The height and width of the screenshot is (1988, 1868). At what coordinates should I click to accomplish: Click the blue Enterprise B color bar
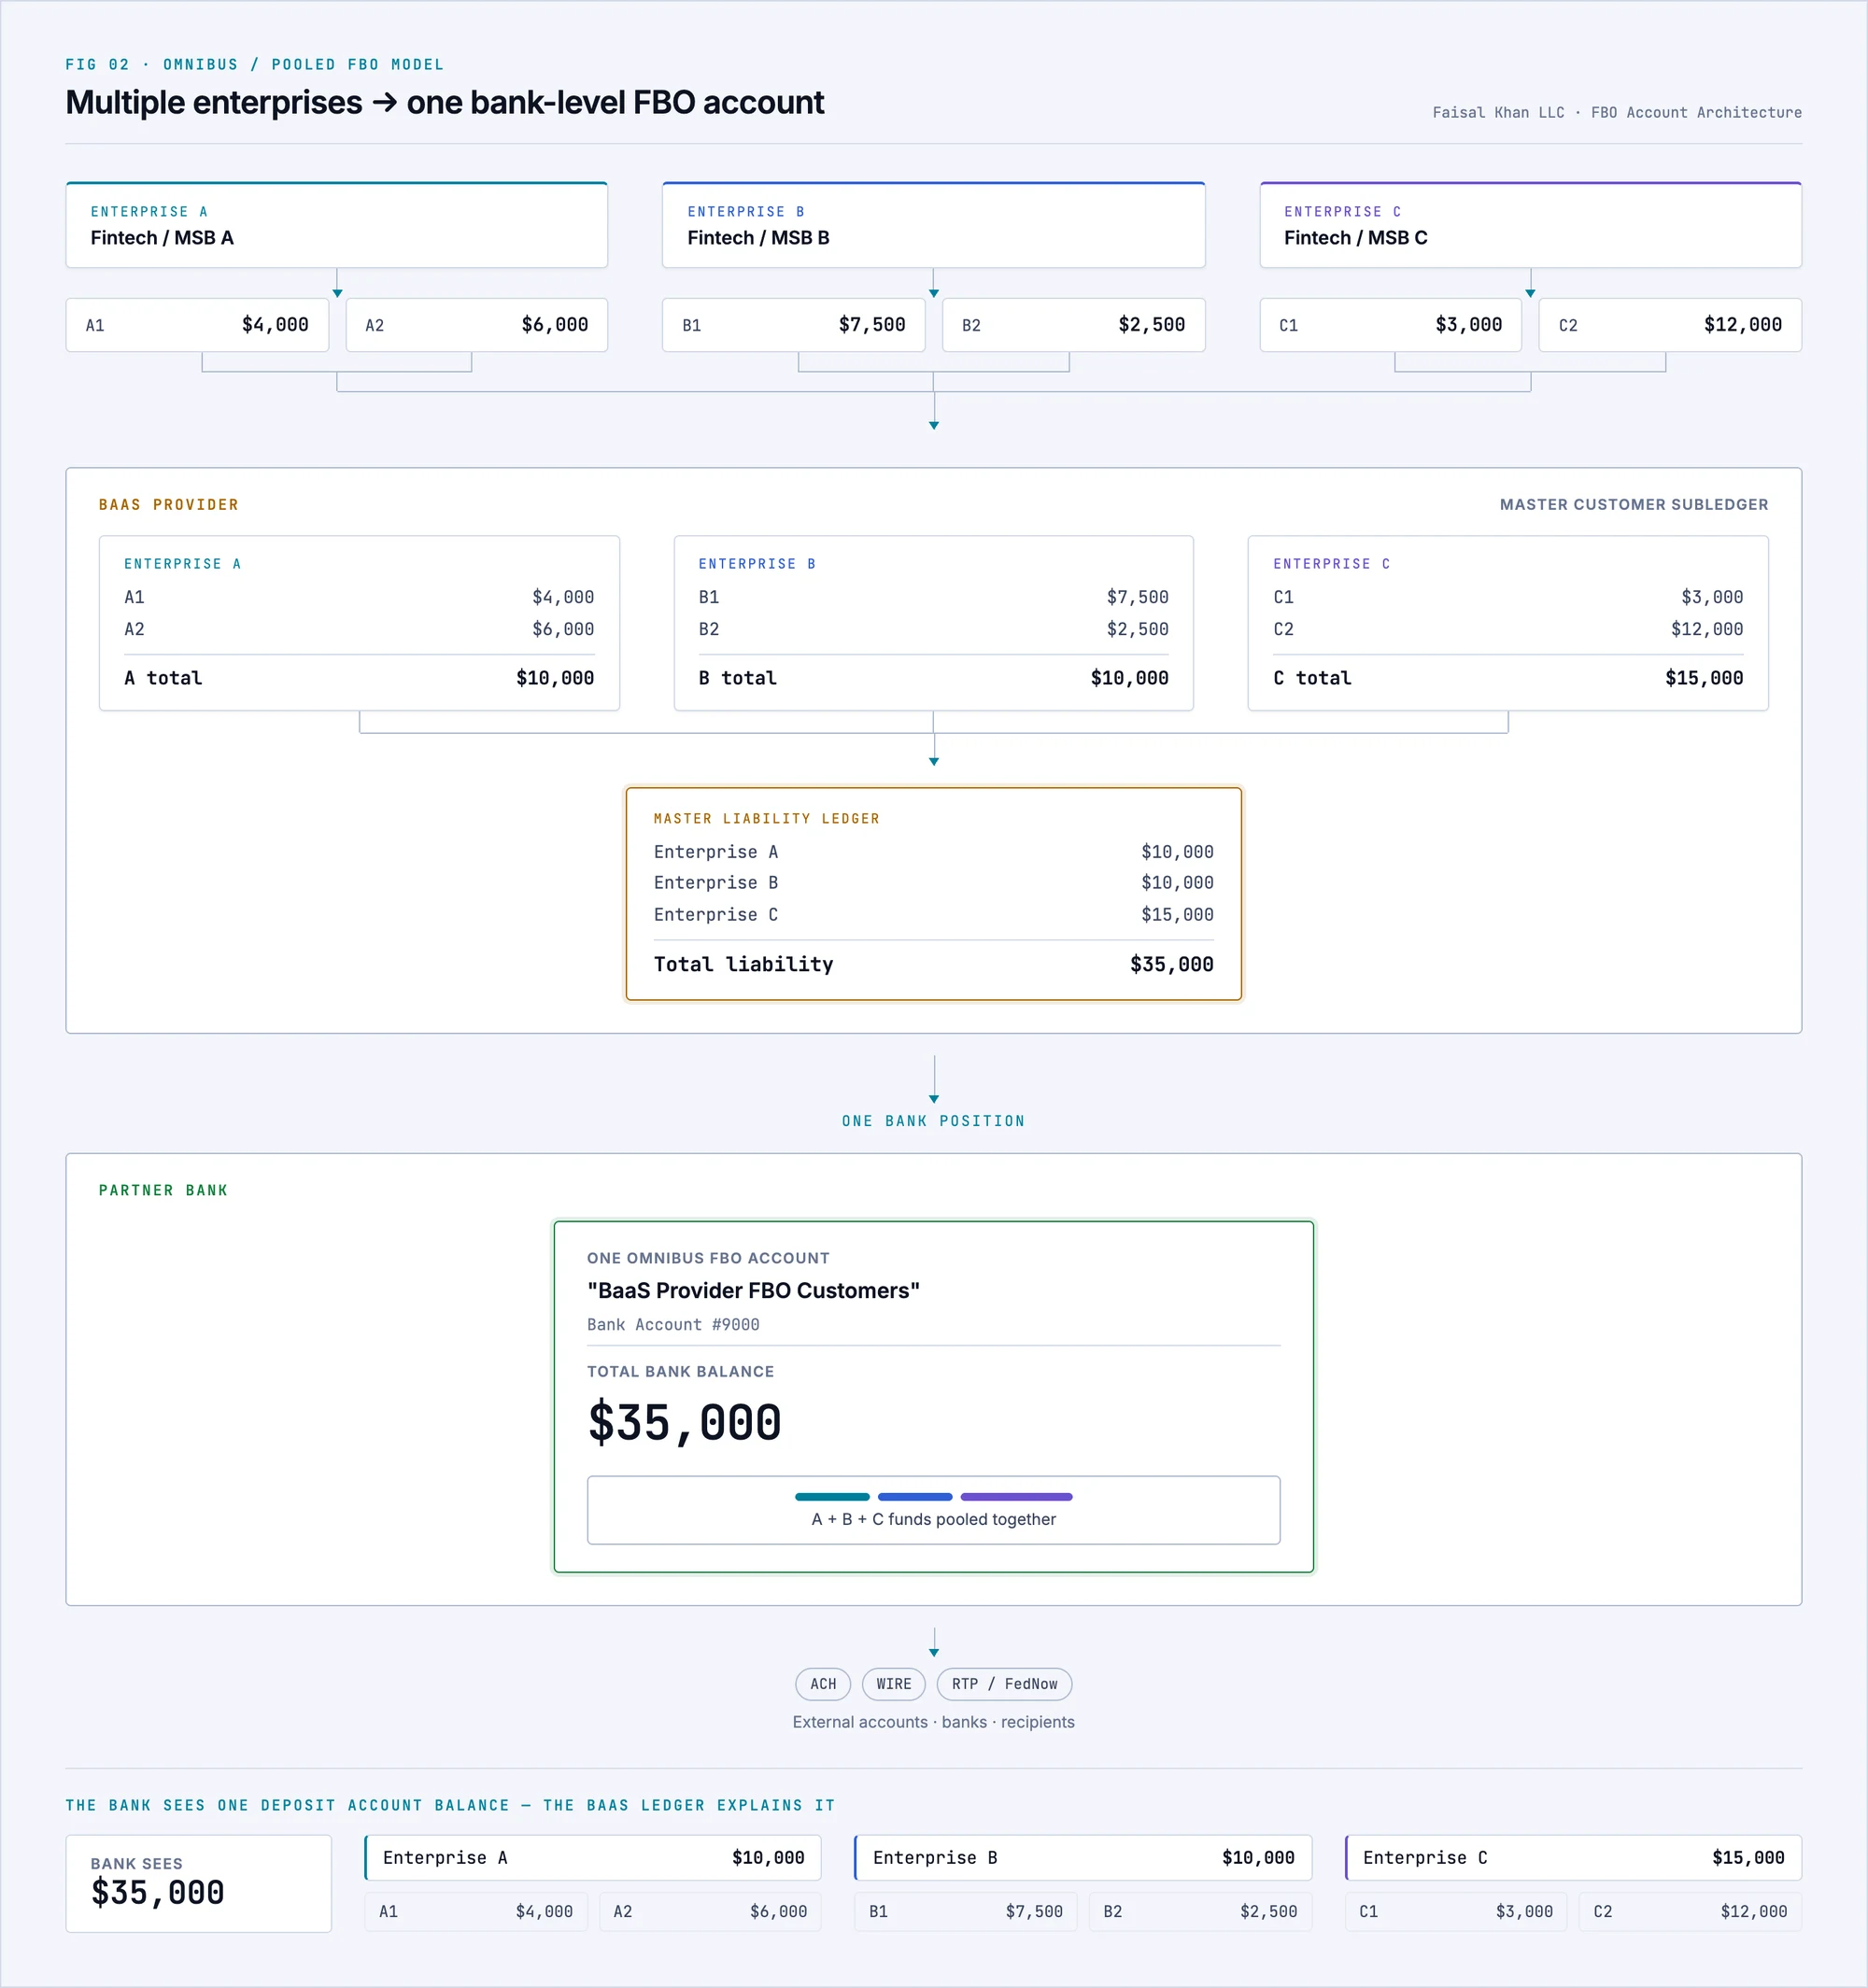pos(915,1497)
